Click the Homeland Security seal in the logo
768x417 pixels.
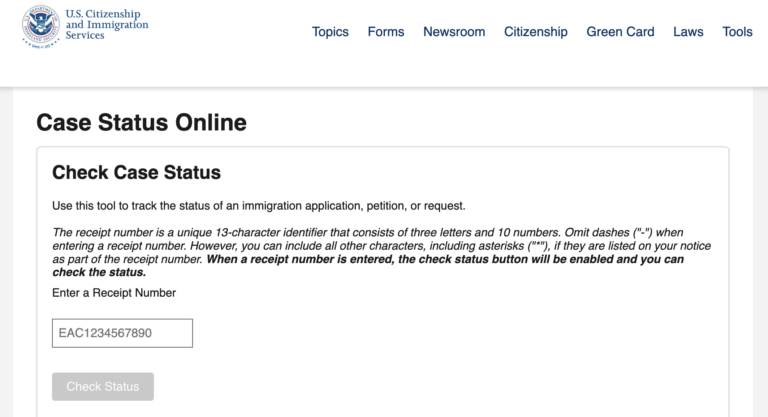(x=41, y=27)
